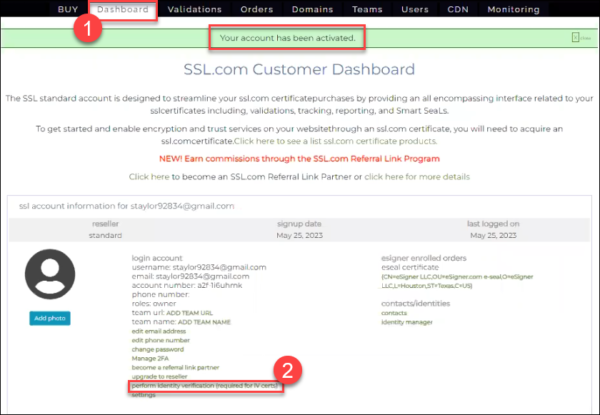Click 'ssl account information for staylor92834@gmail.com' header
Screen dimensions: 600x415
click(126, 206)
